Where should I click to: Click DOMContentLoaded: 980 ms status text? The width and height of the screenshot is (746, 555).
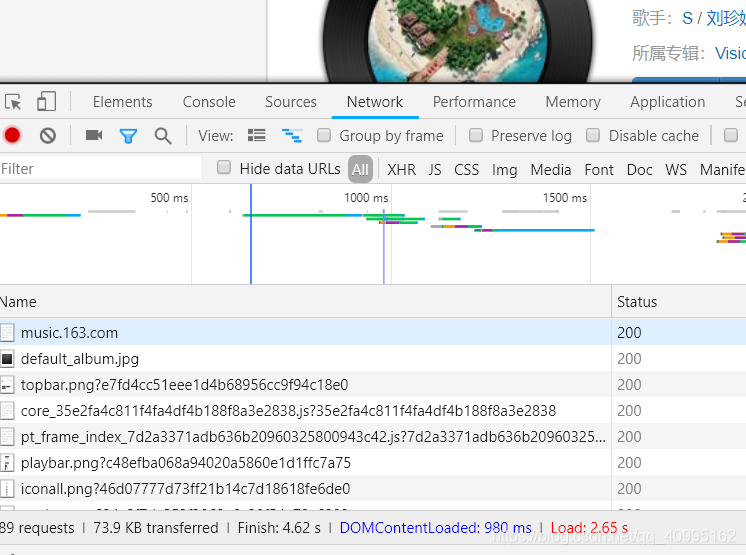[435, 527]
